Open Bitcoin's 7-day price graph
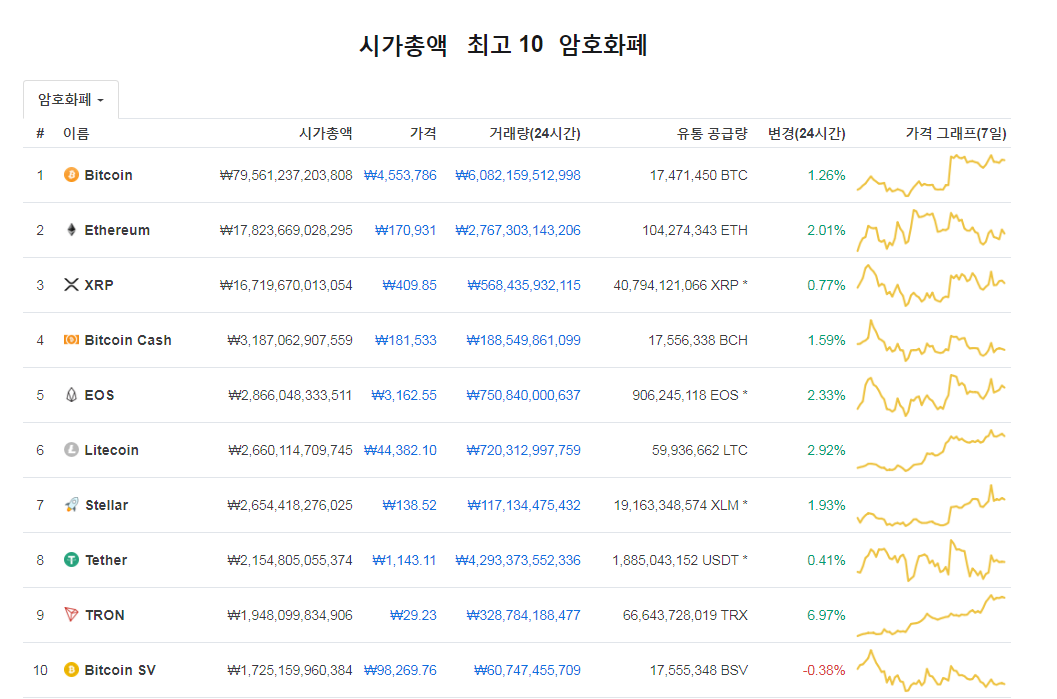This screenshot has width=1057, height=699. 931,175
